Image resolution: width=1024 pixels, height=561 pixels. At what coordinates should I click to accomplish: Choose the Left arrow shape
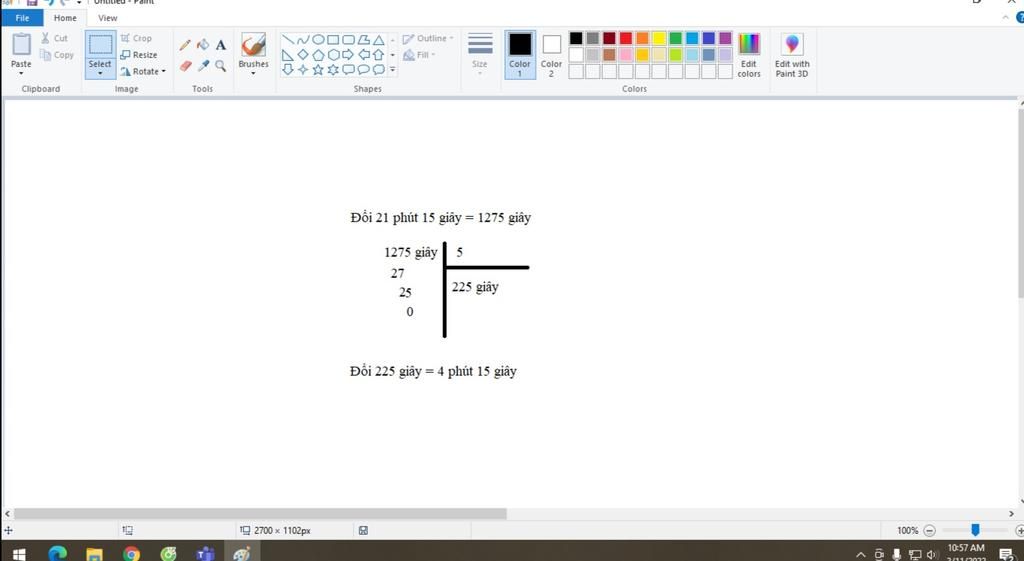(364, 55)
